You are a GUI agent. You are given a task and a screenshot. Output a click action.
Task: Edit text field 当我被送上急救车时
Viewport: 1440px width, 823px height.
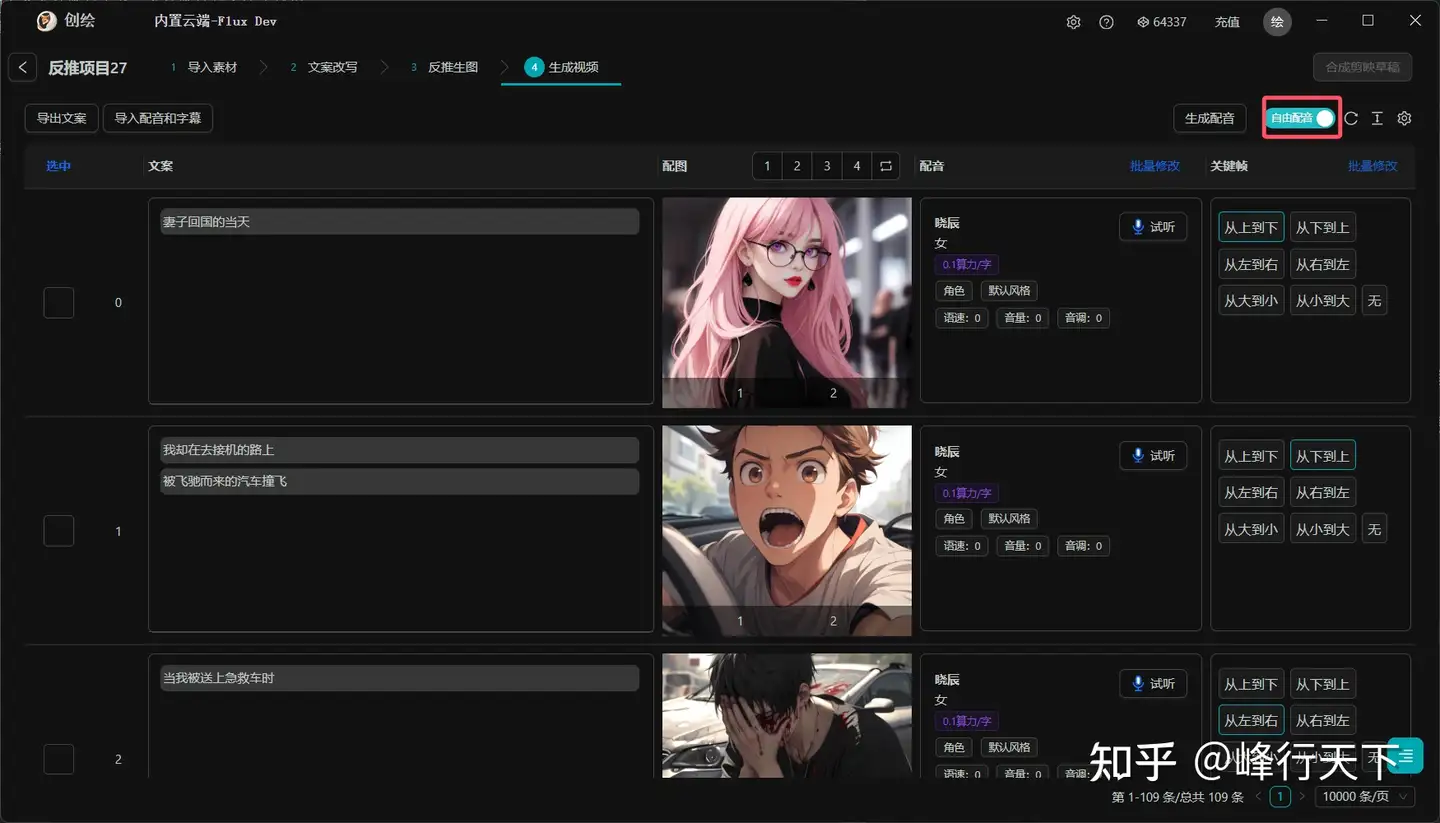[399, 678]
